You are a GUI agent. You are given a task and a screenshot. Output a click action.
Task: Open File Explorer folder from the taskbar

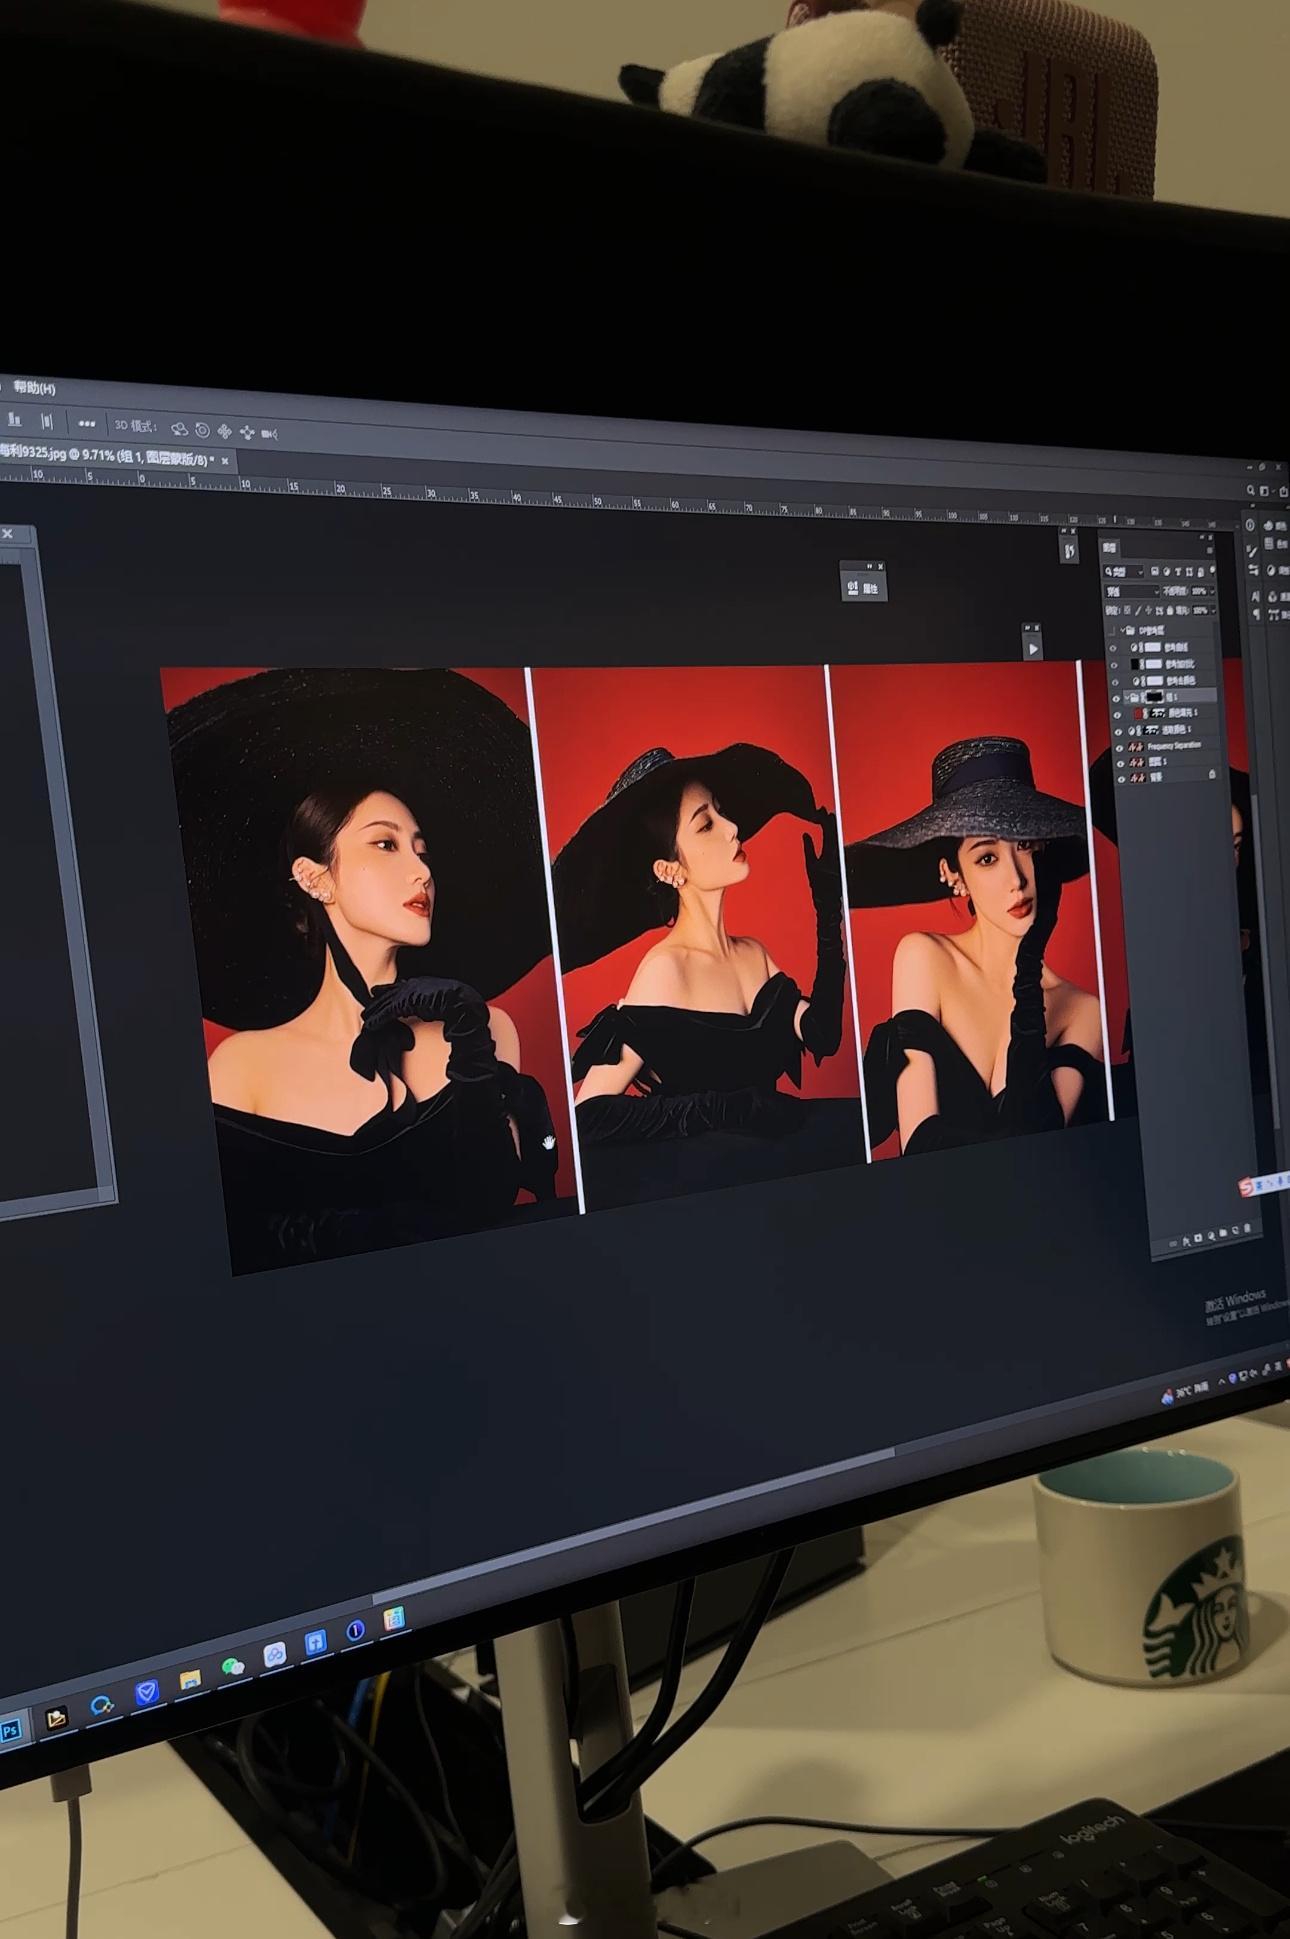pos(189,1680)
